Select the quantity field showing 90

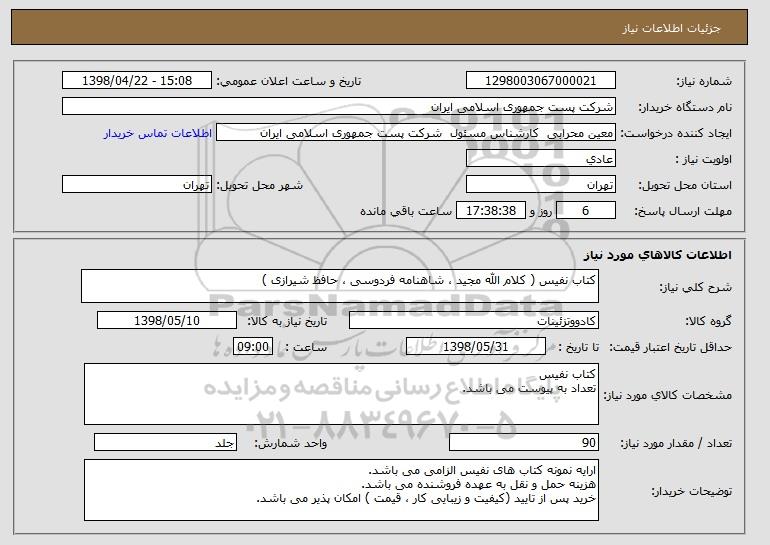[524, 442]
